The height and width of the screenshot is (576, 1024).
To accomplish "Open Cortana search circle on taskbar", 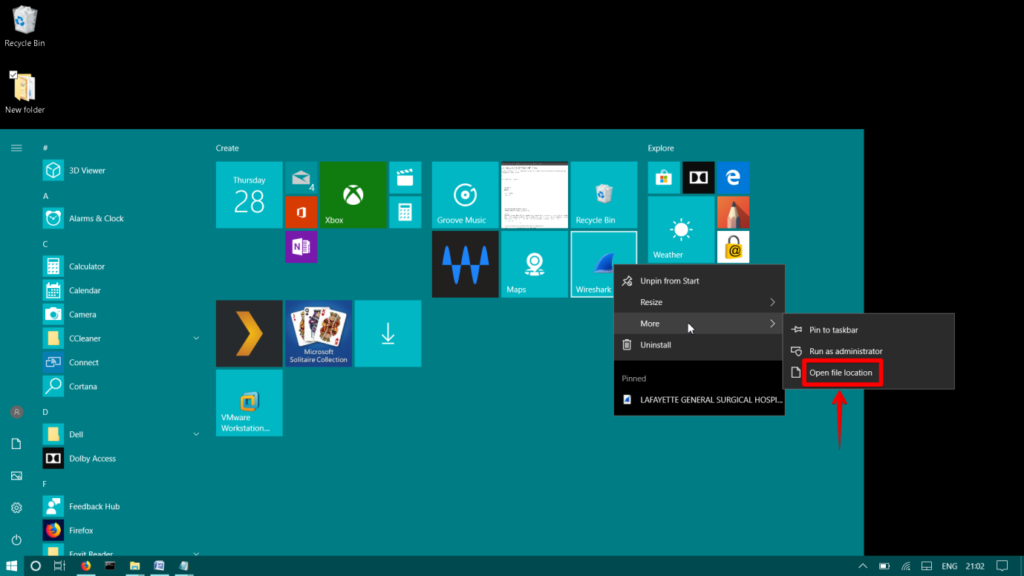I will coord(35,566).
